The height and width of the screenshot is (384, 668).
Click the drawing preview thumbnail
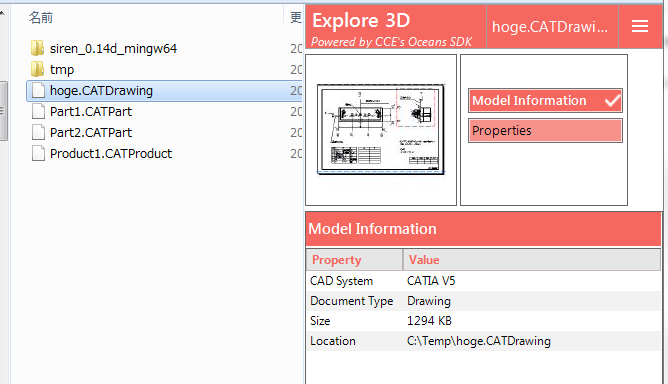tap(381, 130)
